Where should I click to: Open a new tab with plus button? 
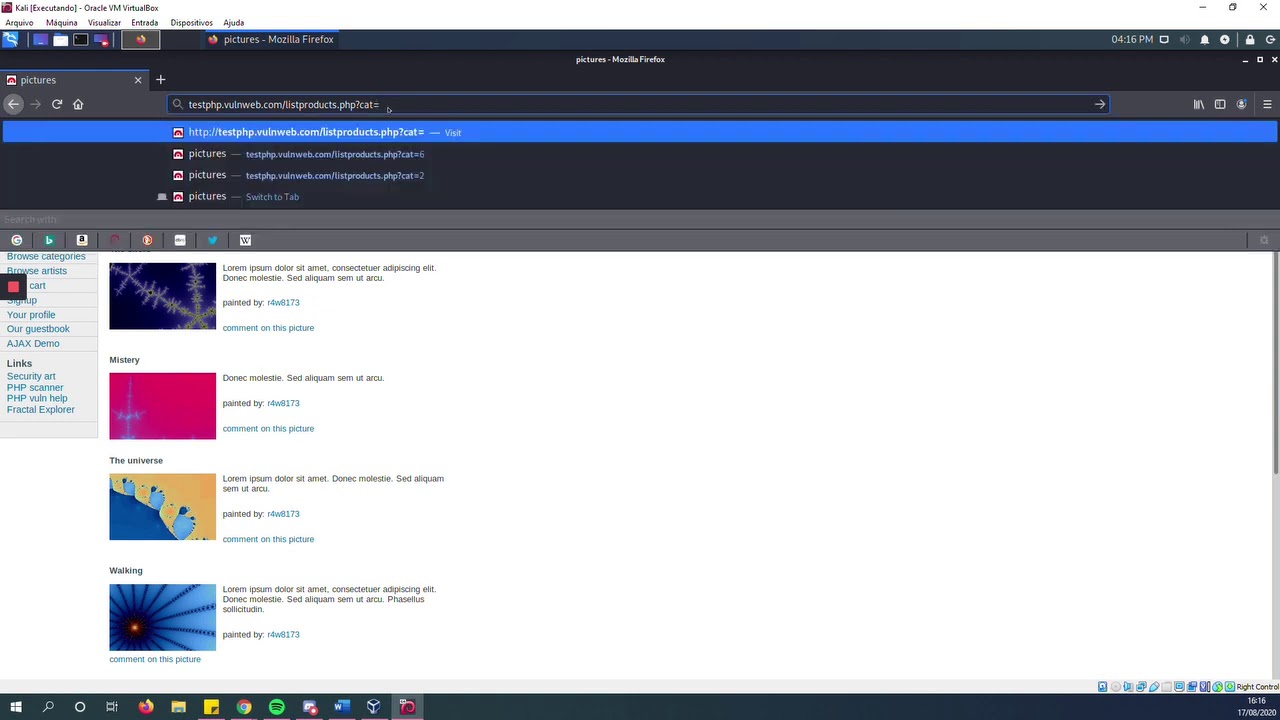click(160, 79)
